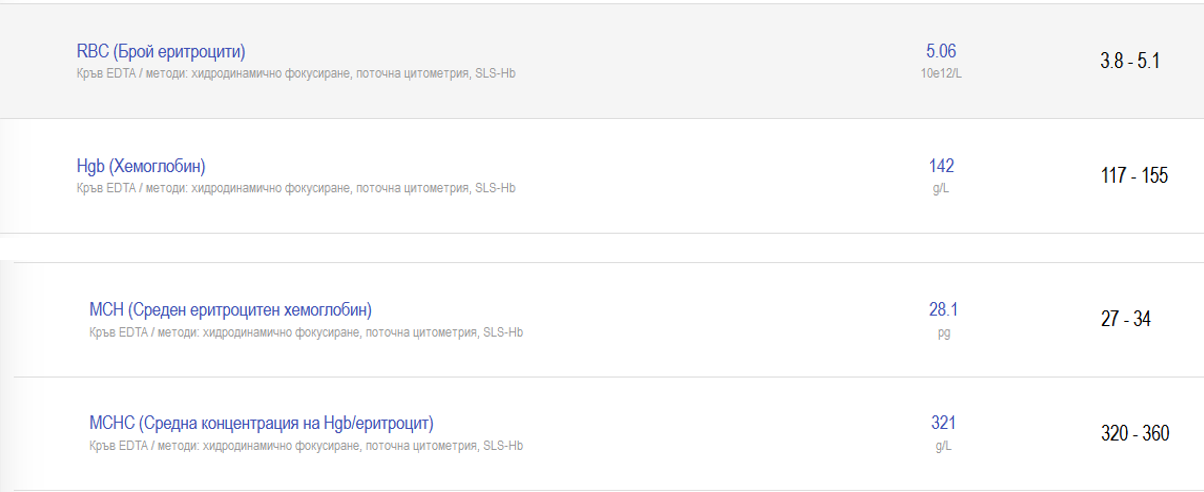This screenshot has height=492, width=1204.
Task: Click the Hgb (Хемоглобин) test name
Action: click(x=141, y=166)
